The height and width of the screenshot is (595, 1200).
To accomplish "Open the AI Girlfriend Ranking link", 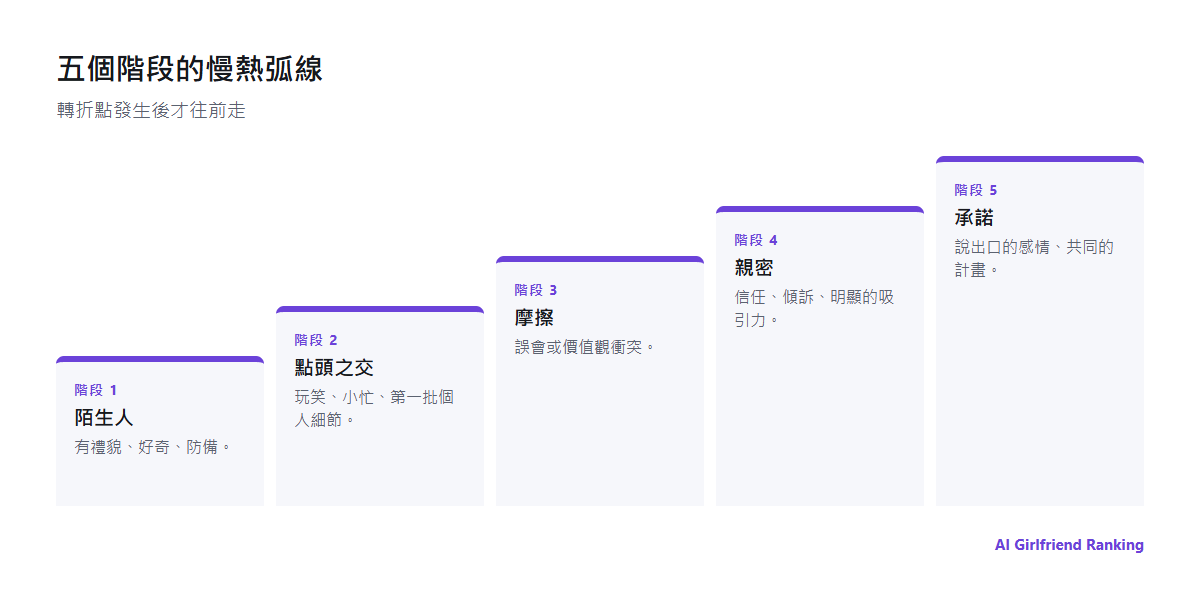I will tap(1069, 545).
